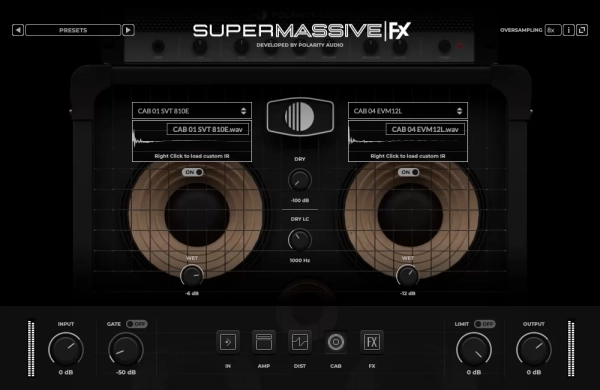Click the input level meter
600x390 pixels.
click(31, 348)
